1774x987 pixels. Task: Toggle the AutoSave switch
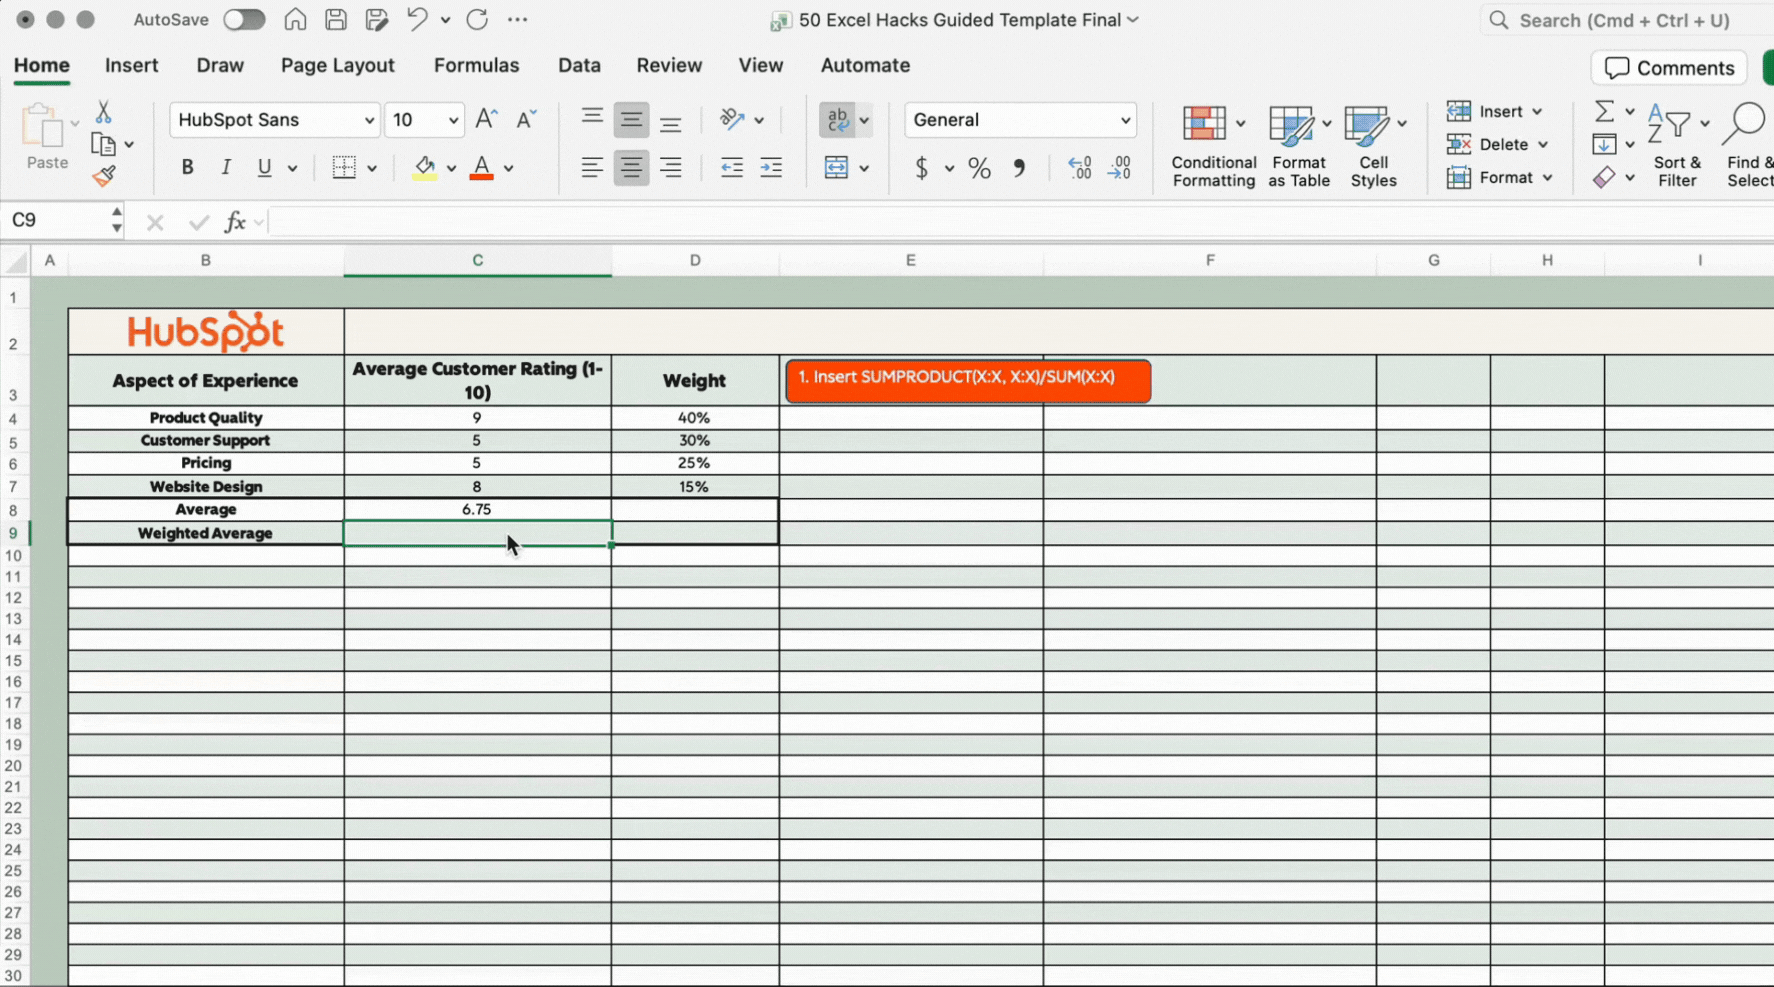(243, 20)
